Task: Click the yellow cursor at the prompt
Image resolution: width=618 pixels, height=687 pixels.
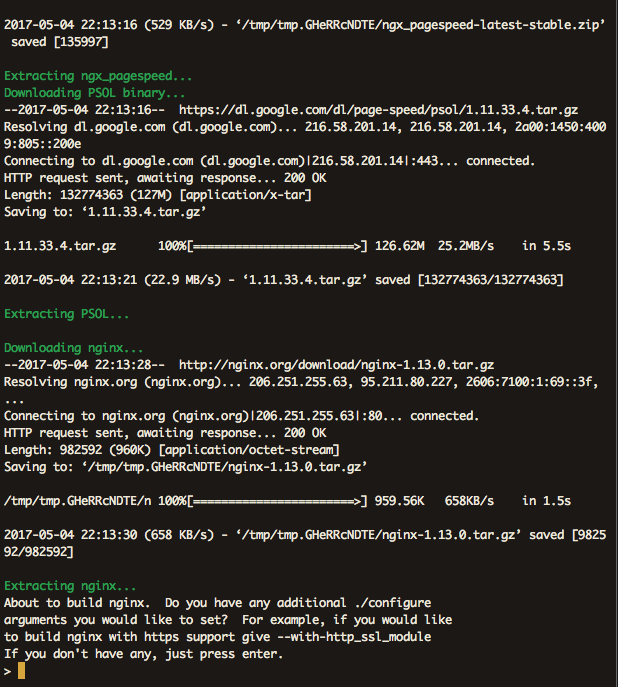Action: point(21,671)
